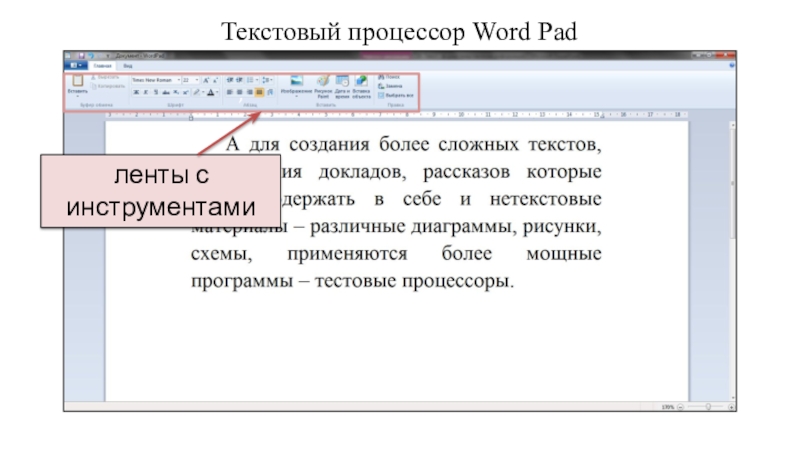Click the Undo icon in quick access toolbar
This screenshot has height=450, width=800.
[91, 56]
